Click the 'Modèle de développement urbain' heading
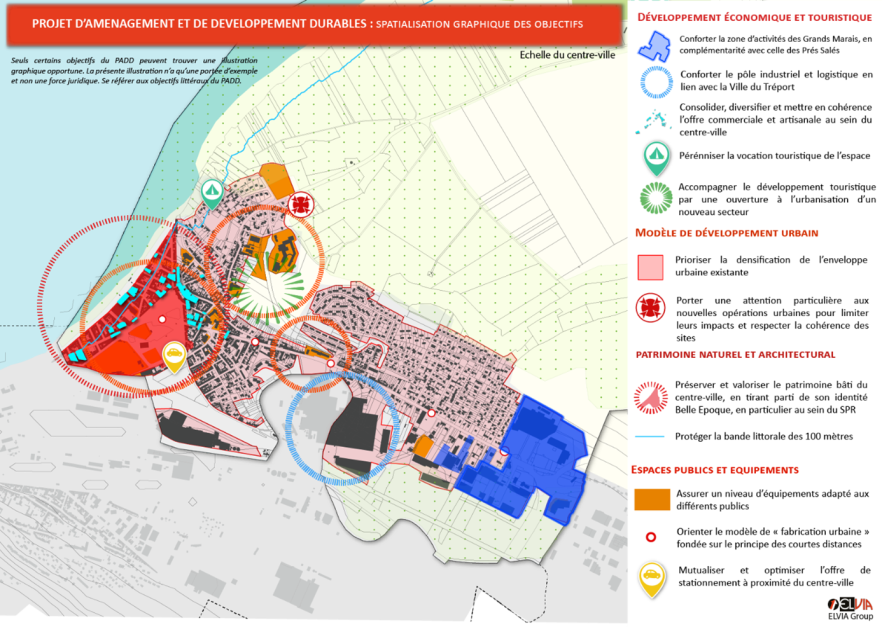This screenshot has height=627, width=882. (x=727, y=233)
